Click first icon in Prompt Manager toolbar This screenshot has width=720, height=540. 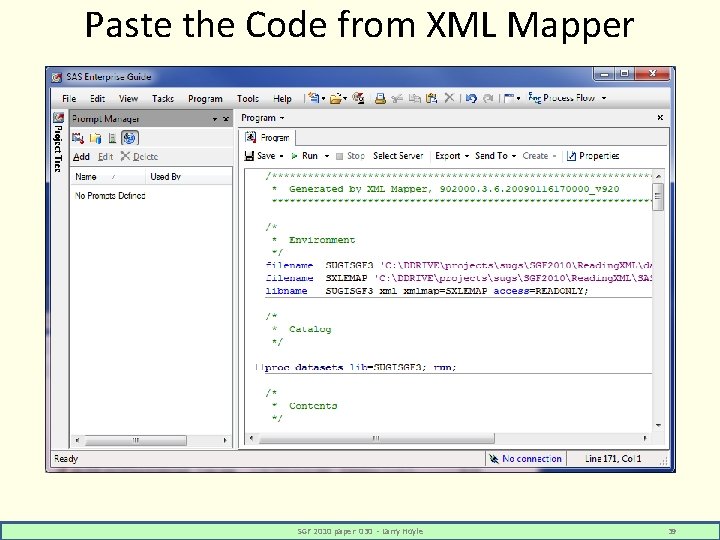78,138
